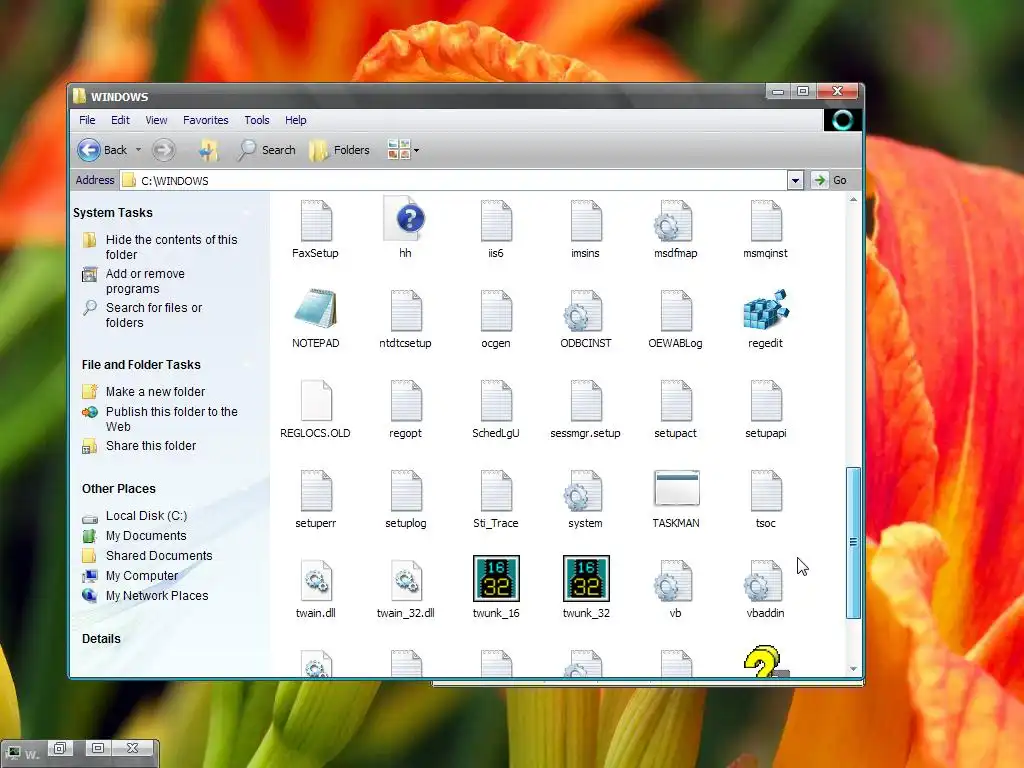Open the Tools menu
Screen dimensions: 1024x768
[x=257, y=120]
